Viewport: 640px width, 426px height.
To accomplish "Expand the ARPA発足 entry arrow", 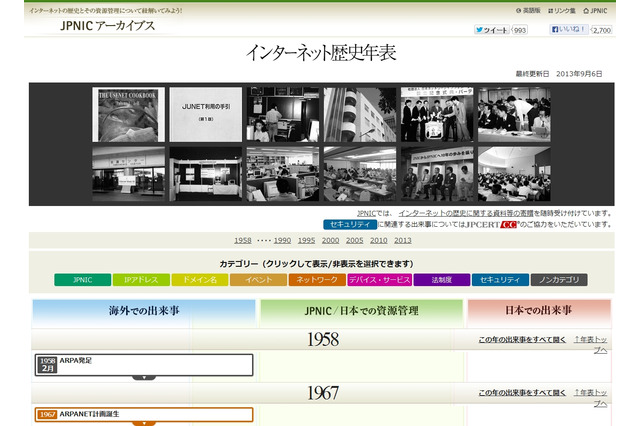I will click(144, 378).
